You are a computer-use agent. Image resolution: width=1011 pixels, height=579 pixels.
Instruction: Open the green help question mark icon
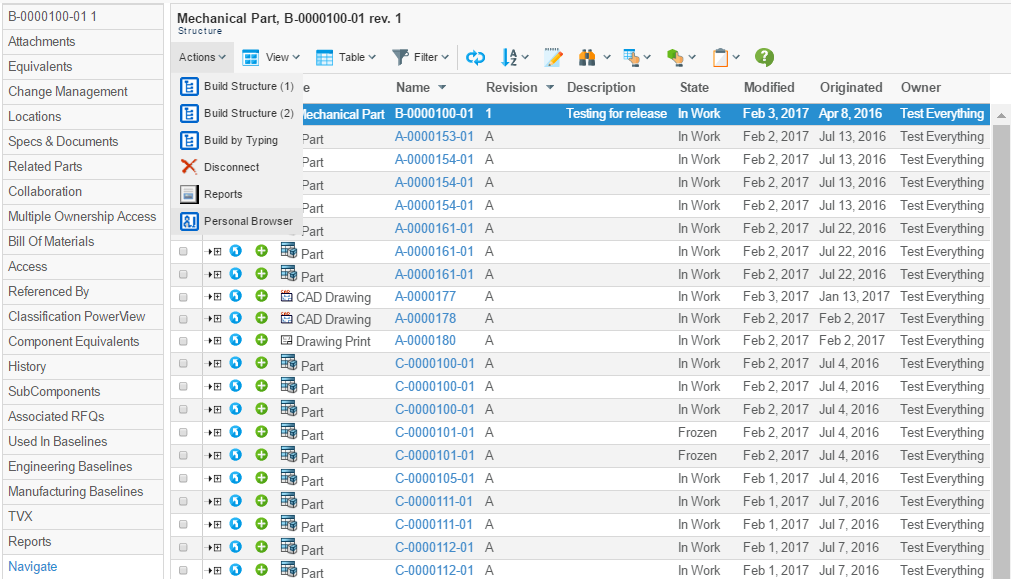pos(764,58)
